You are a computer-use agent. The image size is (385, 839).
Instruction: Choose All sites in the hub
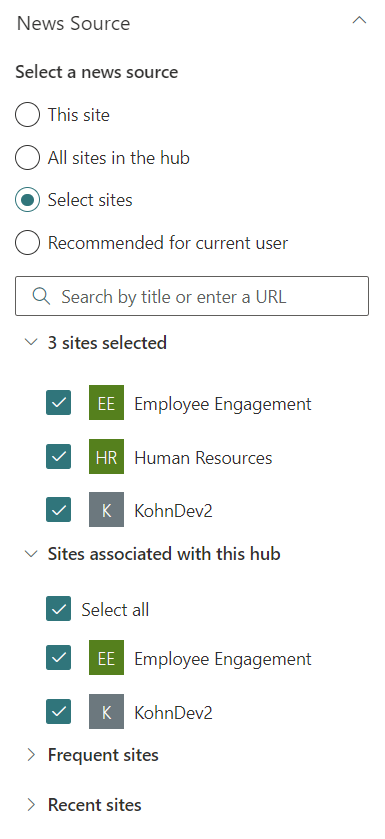point(27,158)
